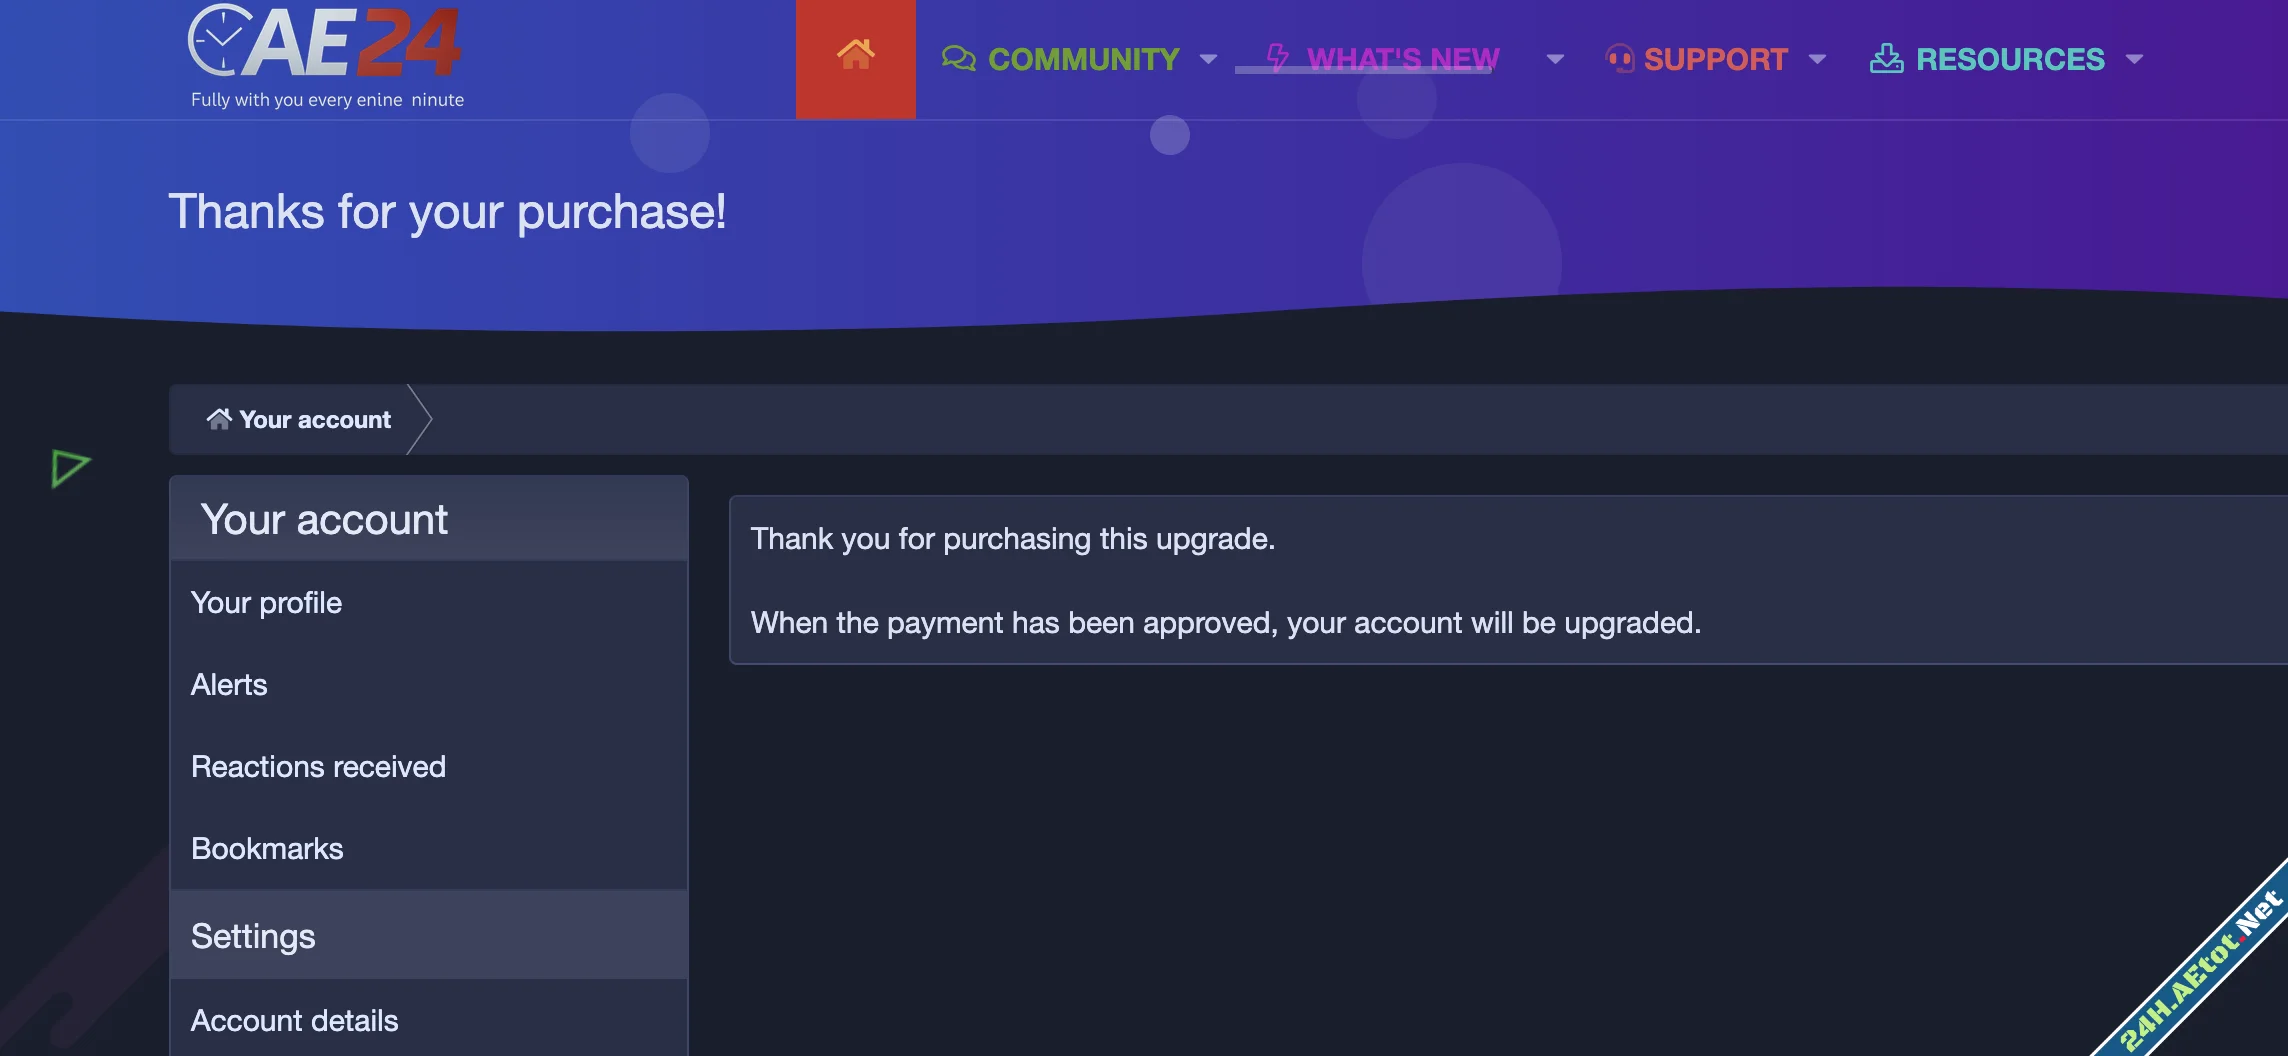Open the Resources menu
Screen dimensions: 2288x1056
point(2010,60)
